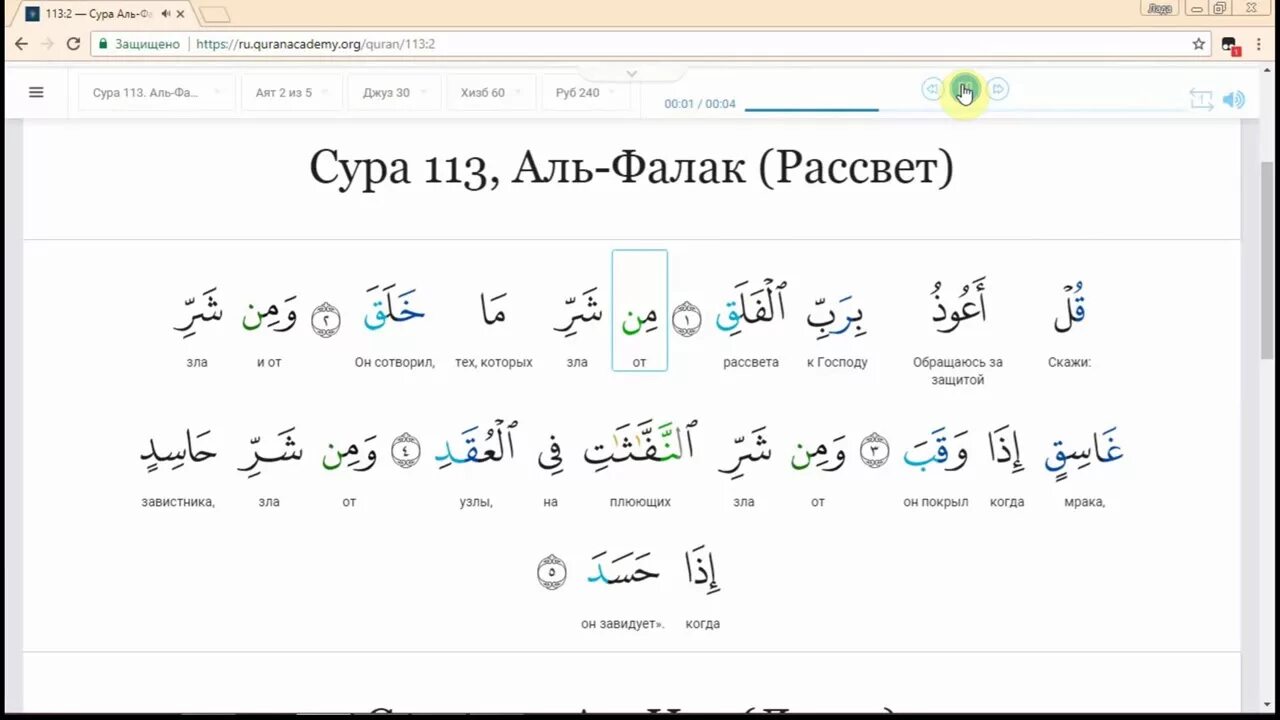The width and height of the screenshot is (1280, 720).
Task: Open the browser extension icon
Action: [x=1230, y=45]
